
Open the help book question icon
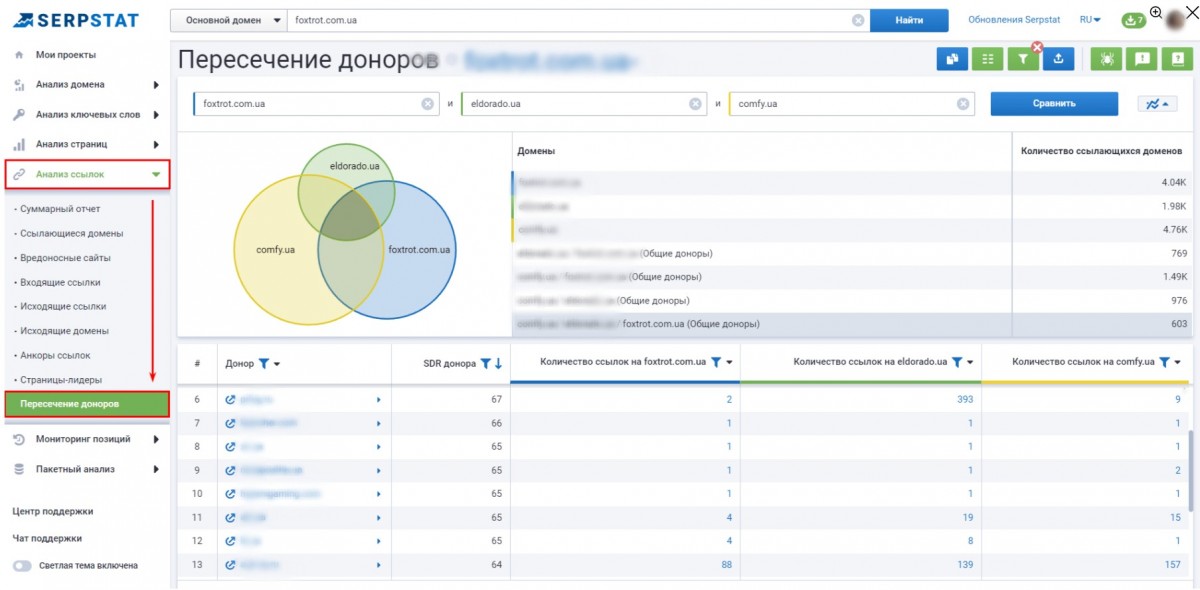(1177, 60)
